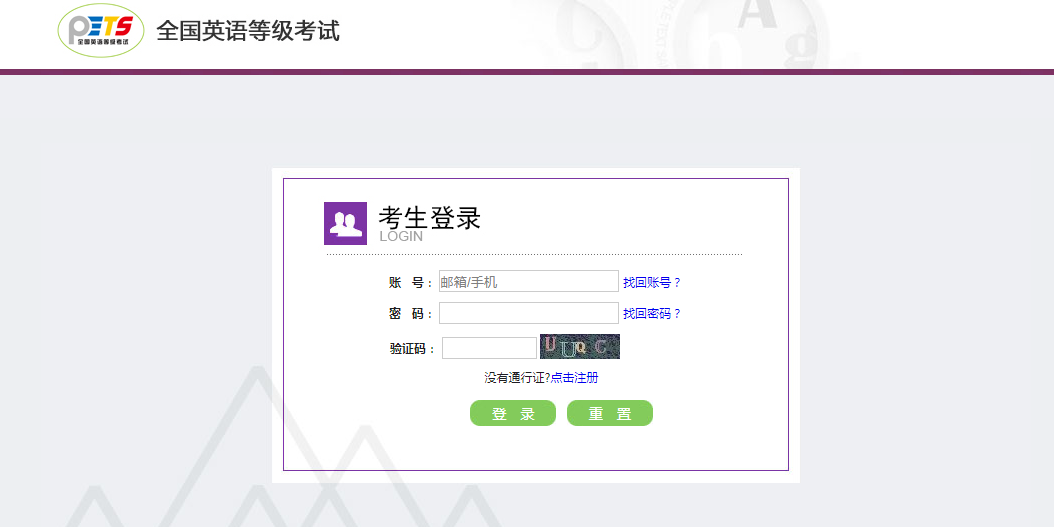Click the 验证码 field label
This screenshot has width=1054, height=527.
(412, 349)
